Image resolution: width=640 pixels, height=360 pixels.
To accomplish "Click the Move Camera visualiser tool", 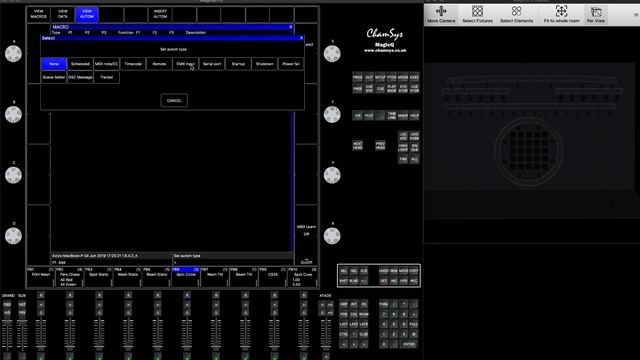I will (441, 14).
